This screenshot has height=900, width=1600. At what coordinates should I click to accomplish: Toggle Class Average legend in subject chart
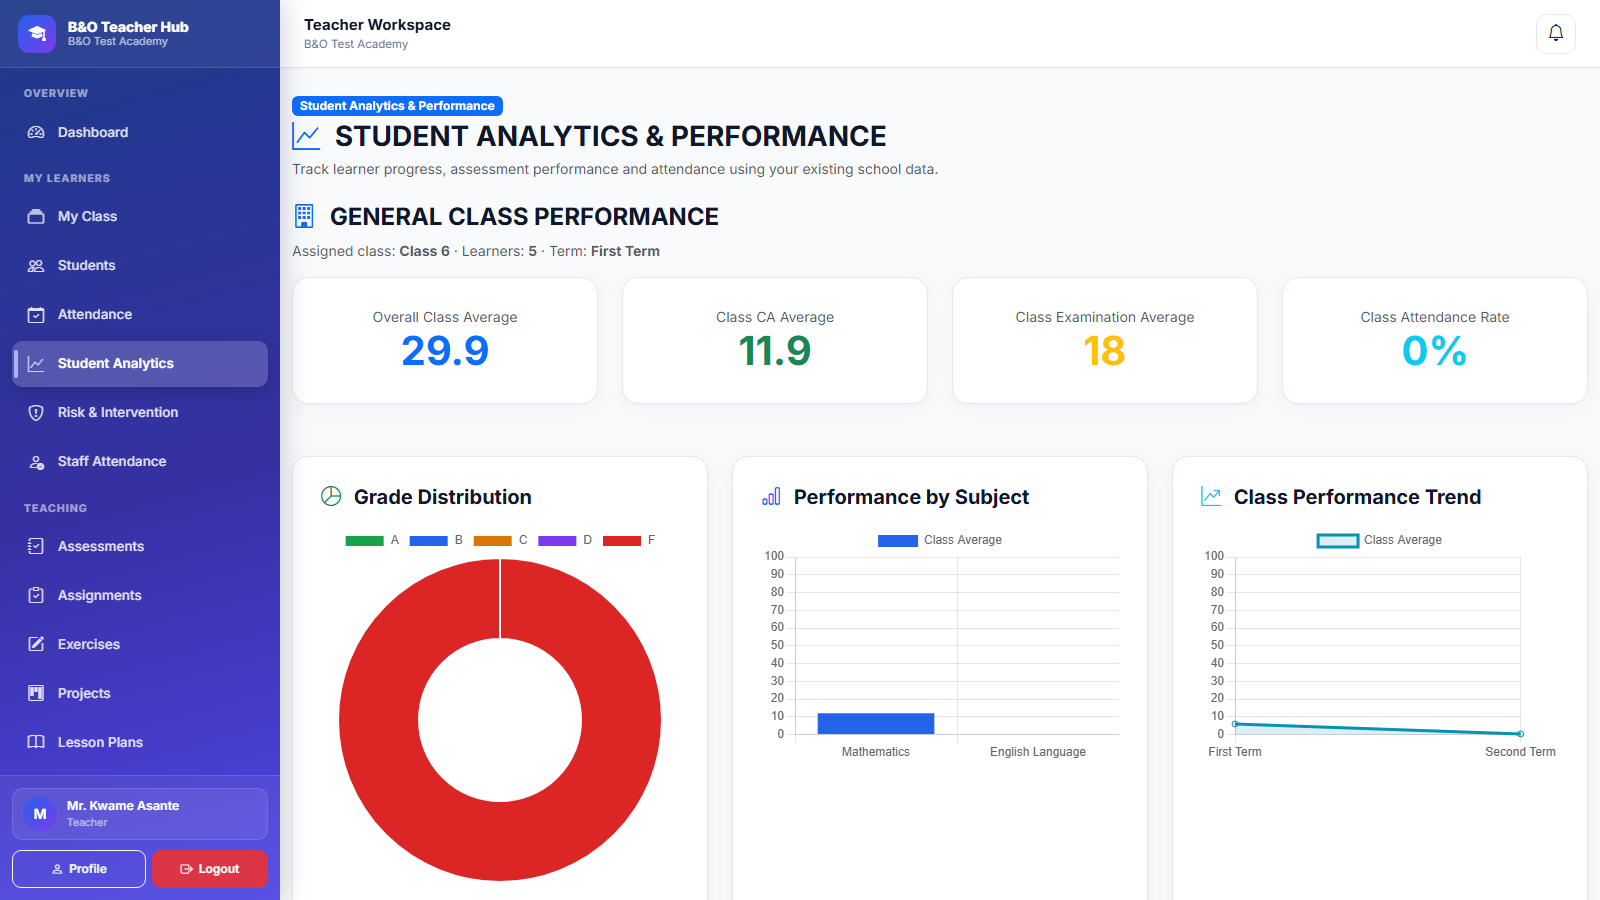[939, 540]
